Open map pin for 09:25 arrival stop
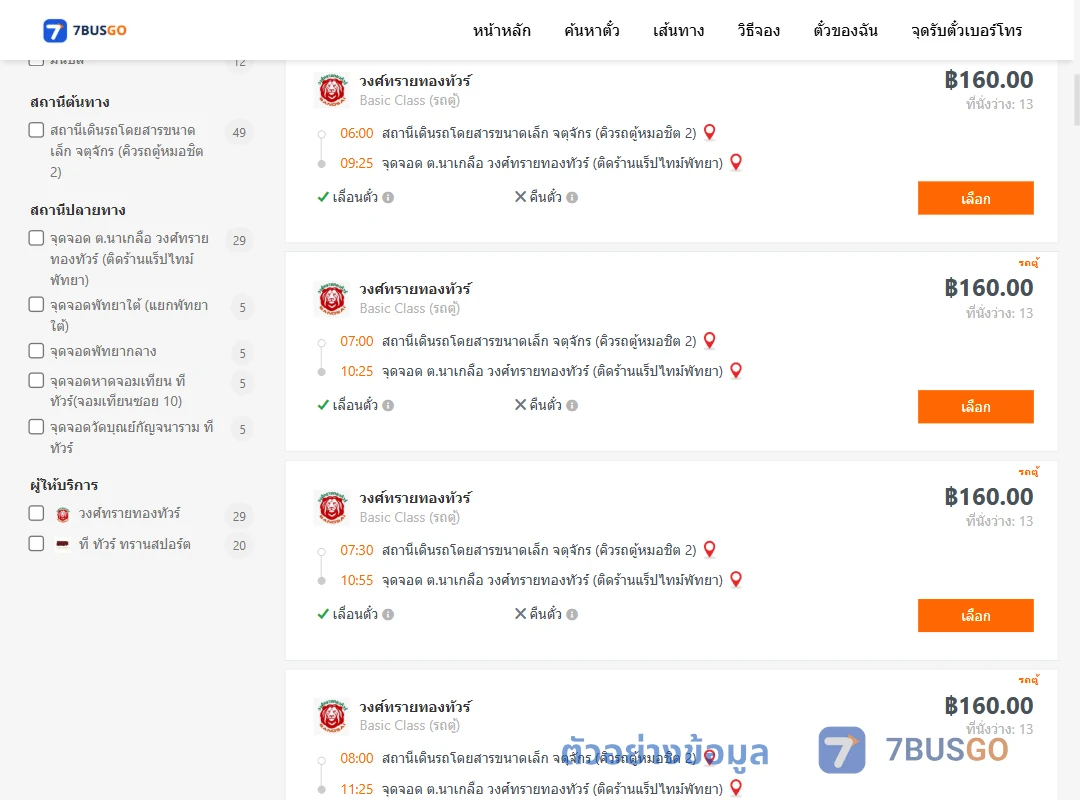This screenshot has height=800, width=1080. point(736,162)
